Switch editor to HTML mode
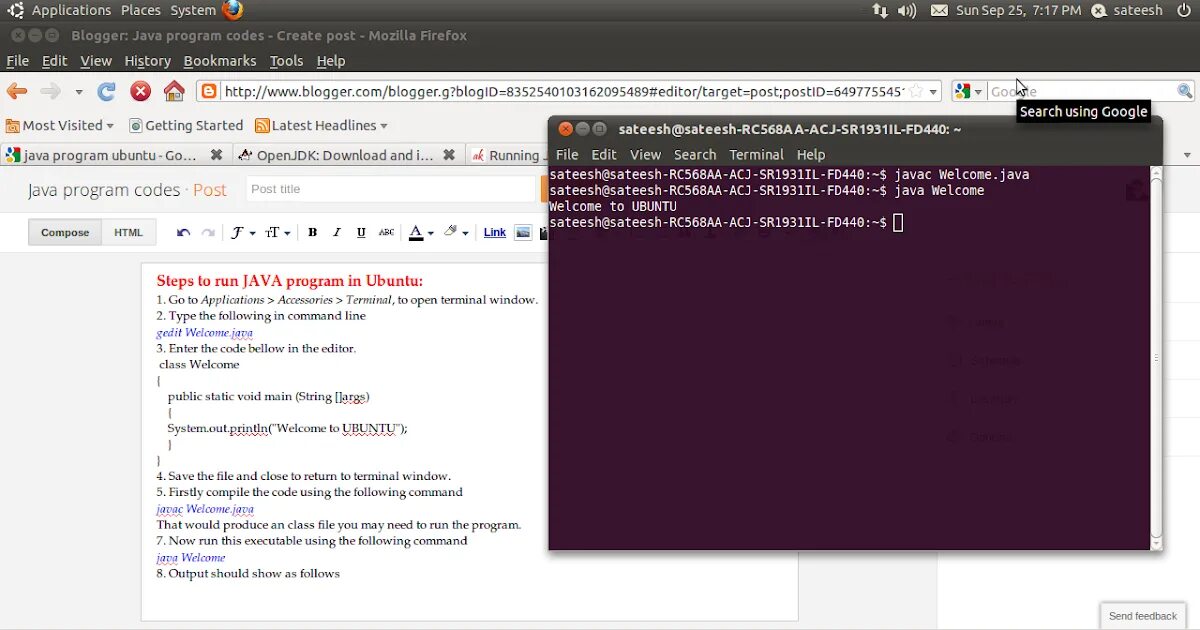Image resolution: width=1200 pixels, height=630 pixels. (128, 232)
